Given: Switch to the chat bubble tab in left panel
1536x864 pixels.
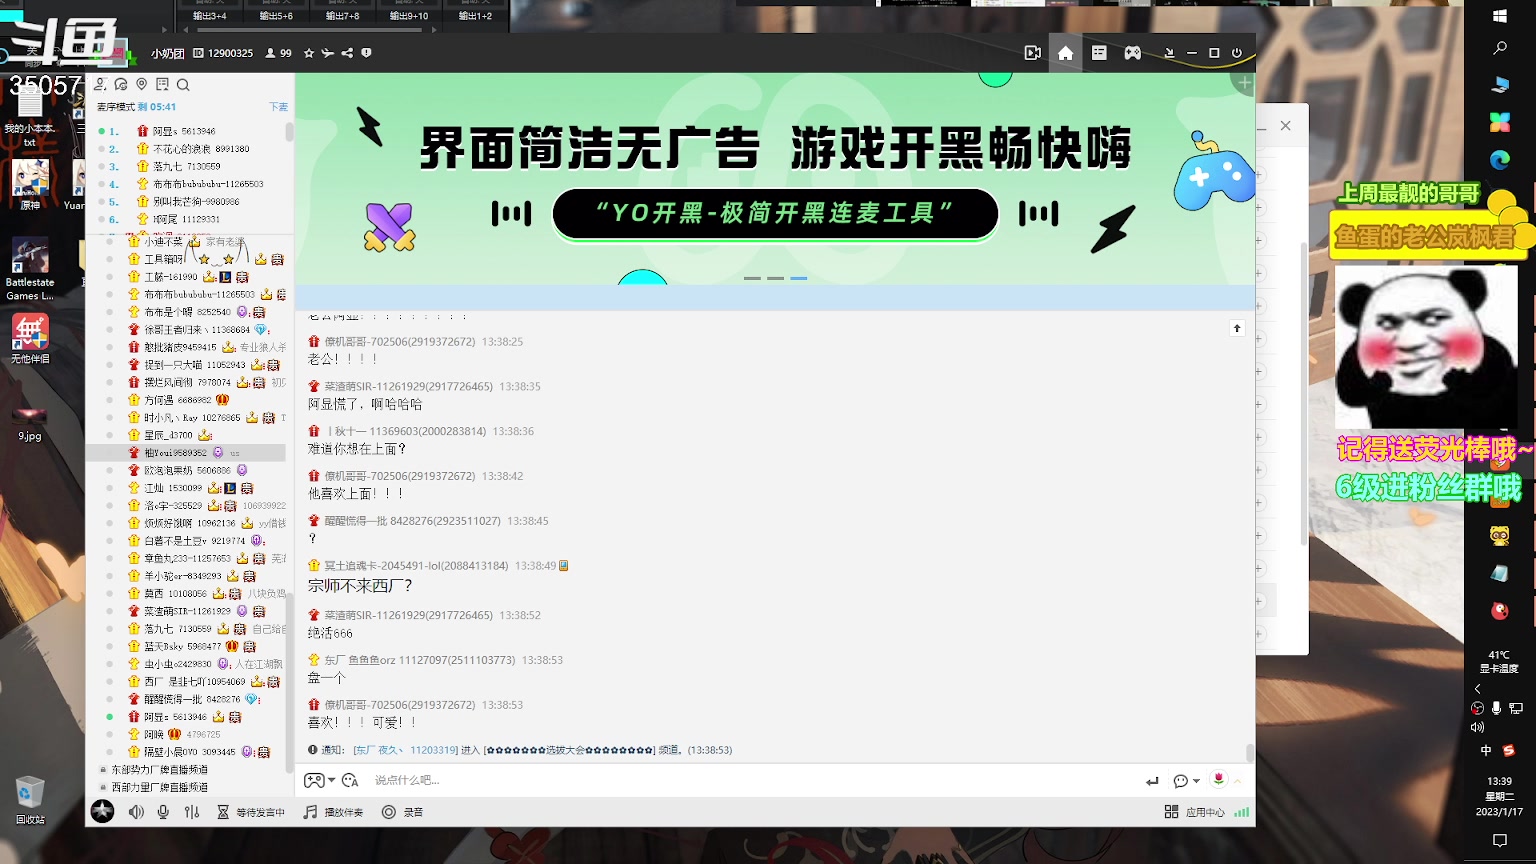Looking at the screenshot, I should coord(121,85).
